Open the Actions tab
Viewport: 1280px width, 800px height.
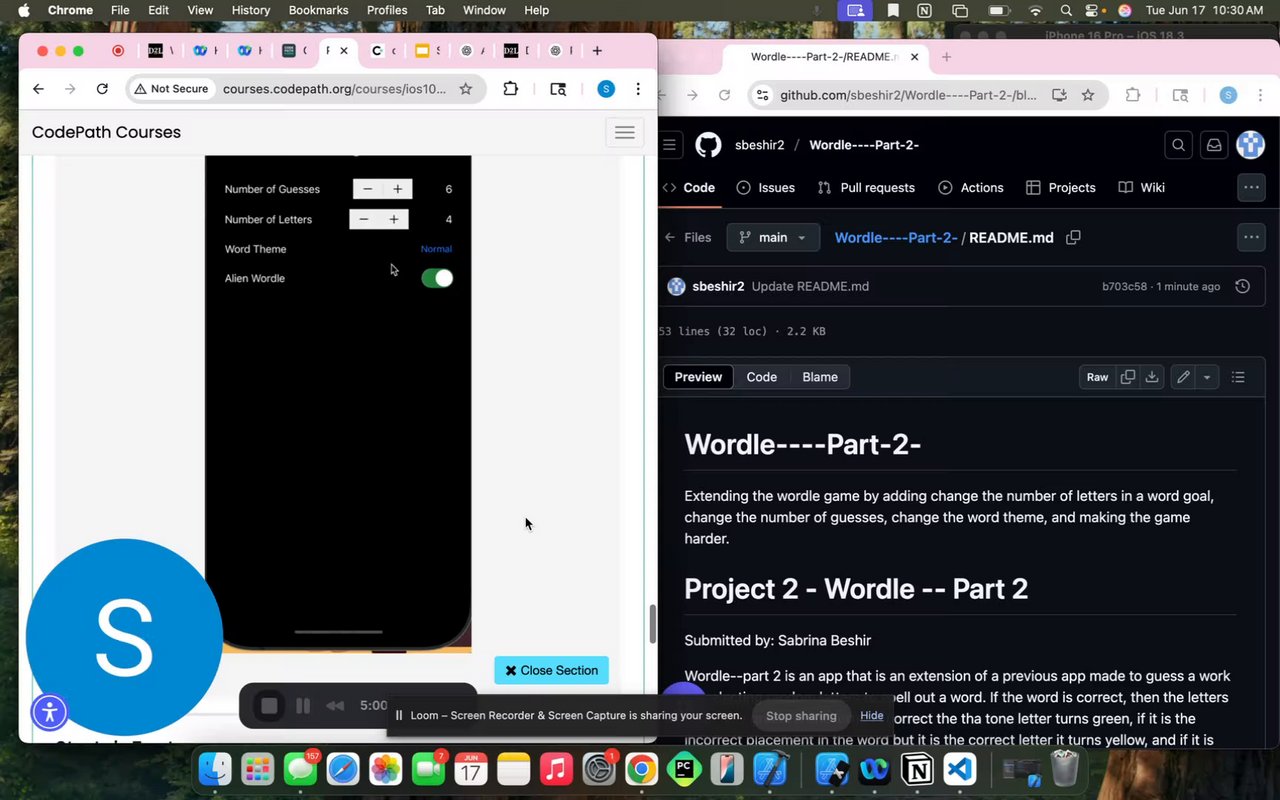[x=971, y=187]
